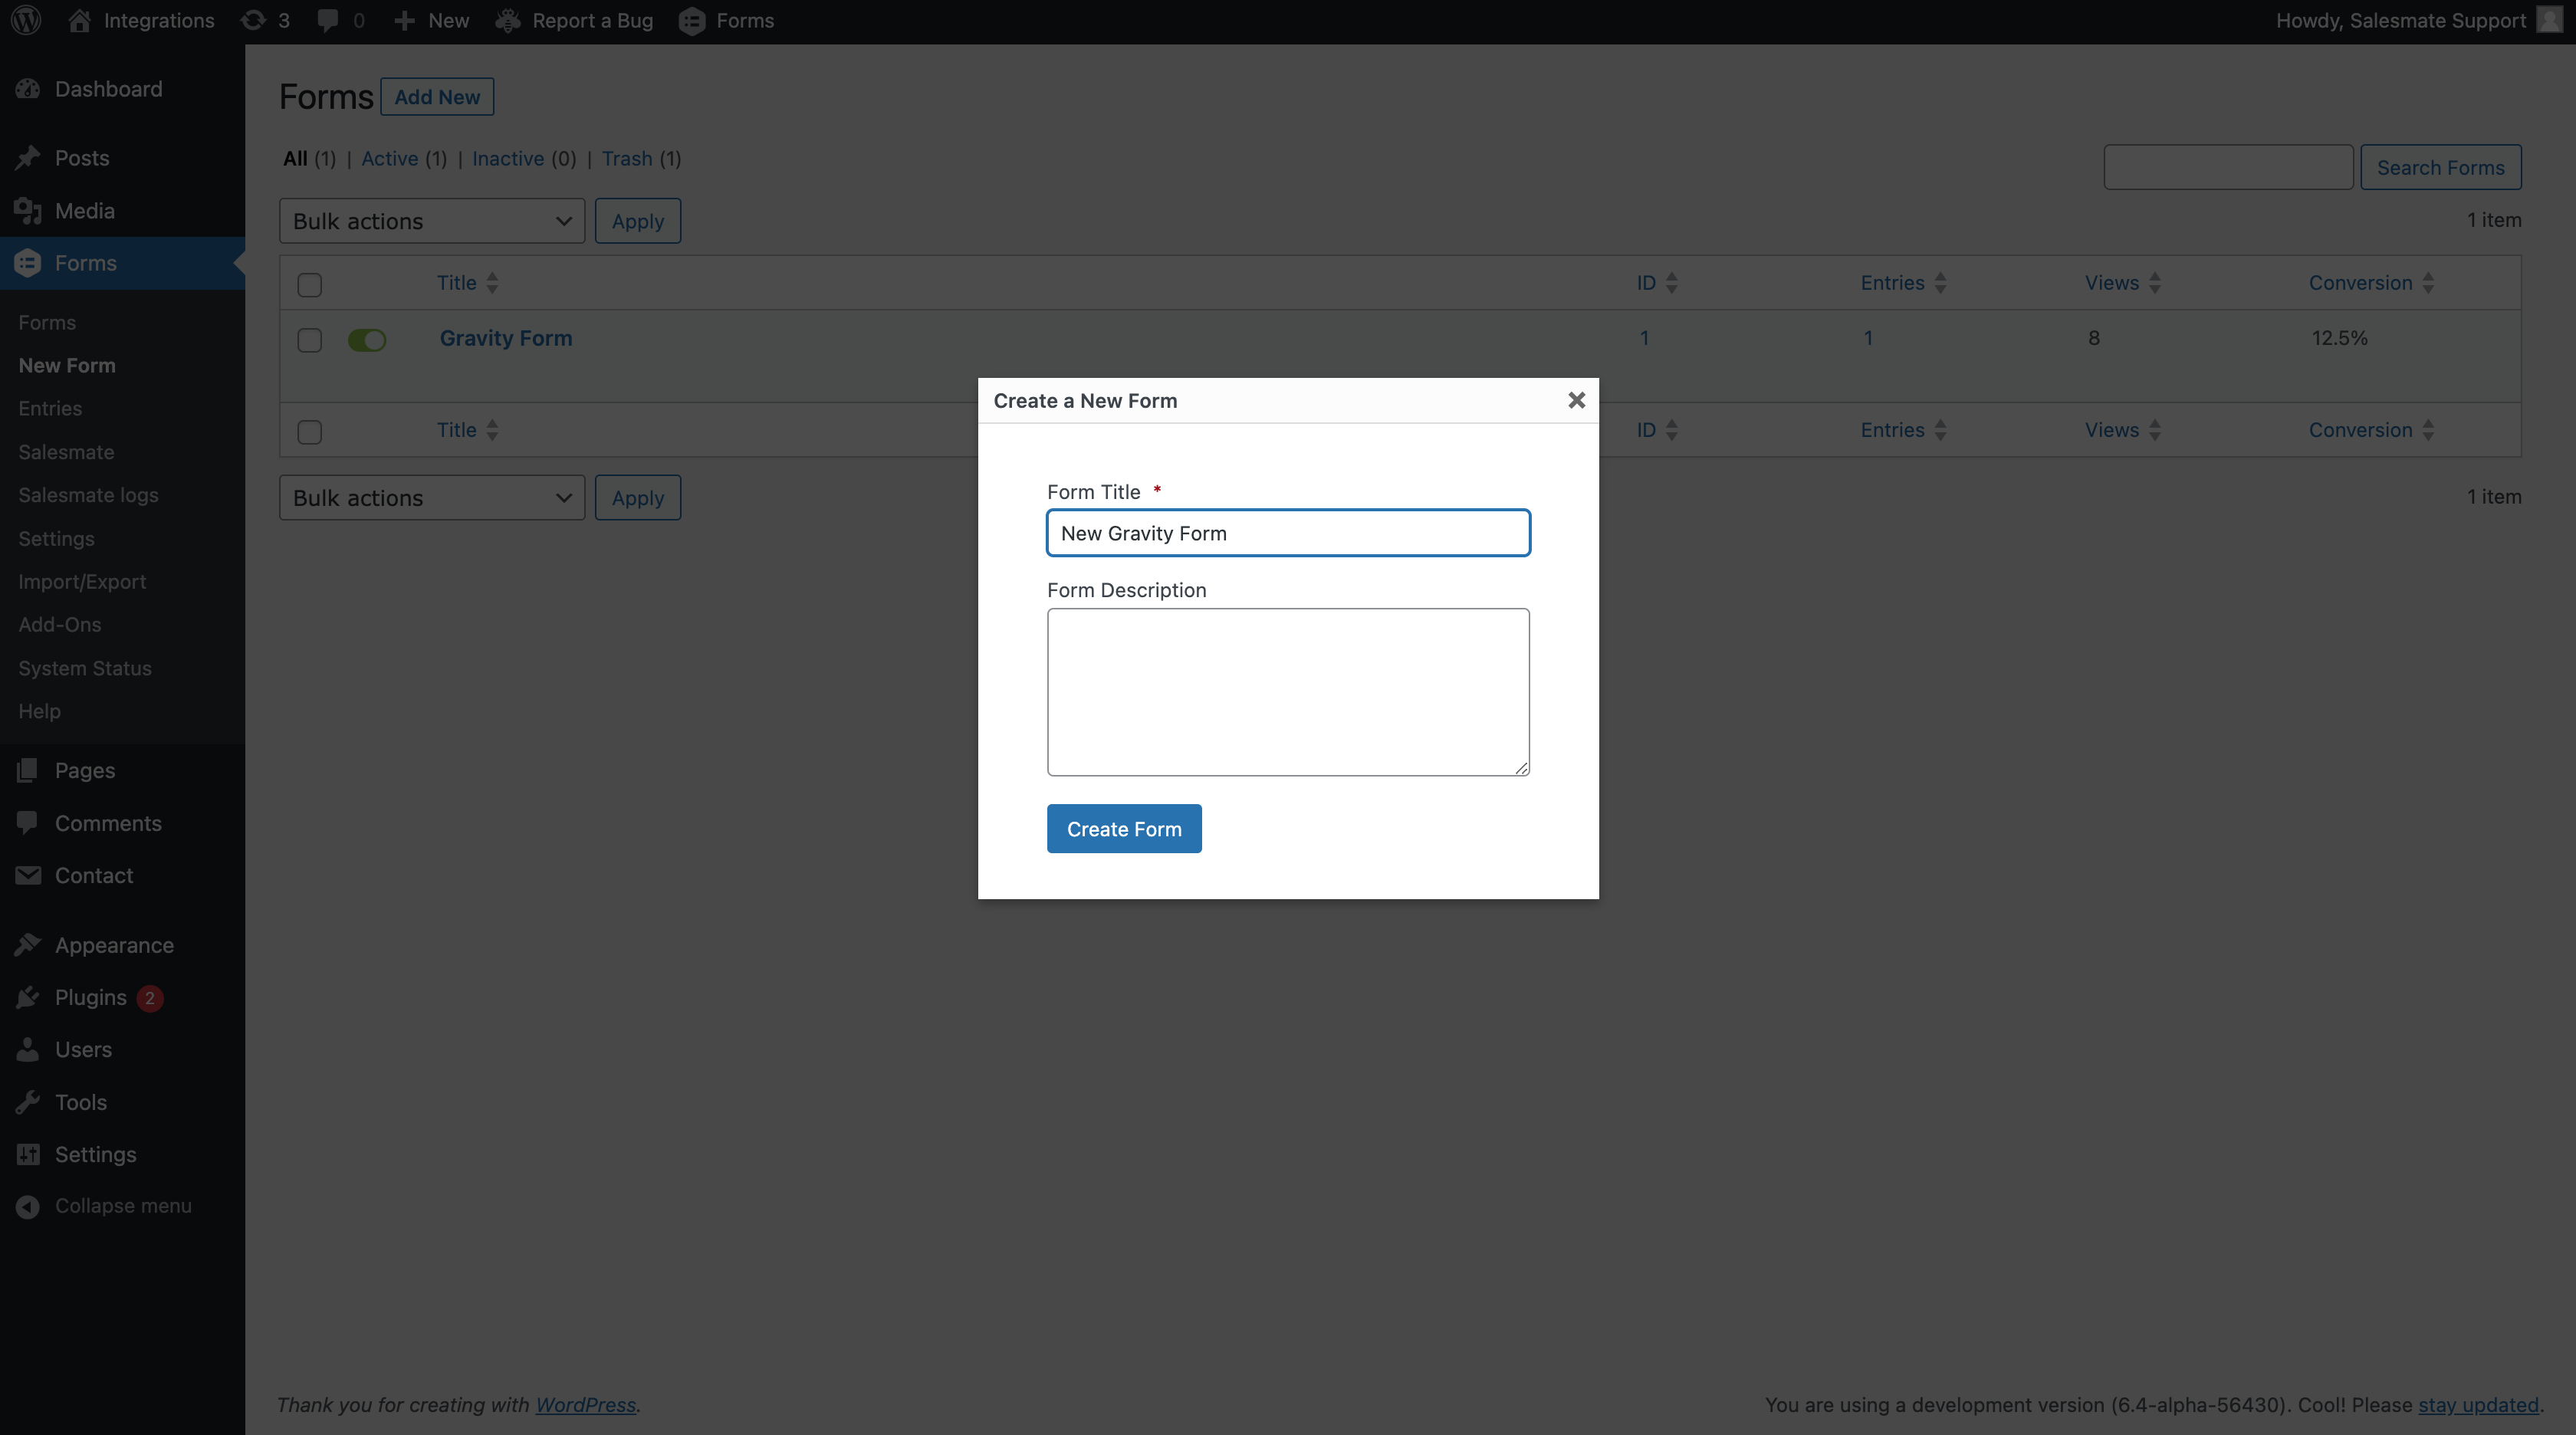Click the search forms input box
Image resolution: width=2576 pixels, height=1435 pixels.
[2228, 167]
